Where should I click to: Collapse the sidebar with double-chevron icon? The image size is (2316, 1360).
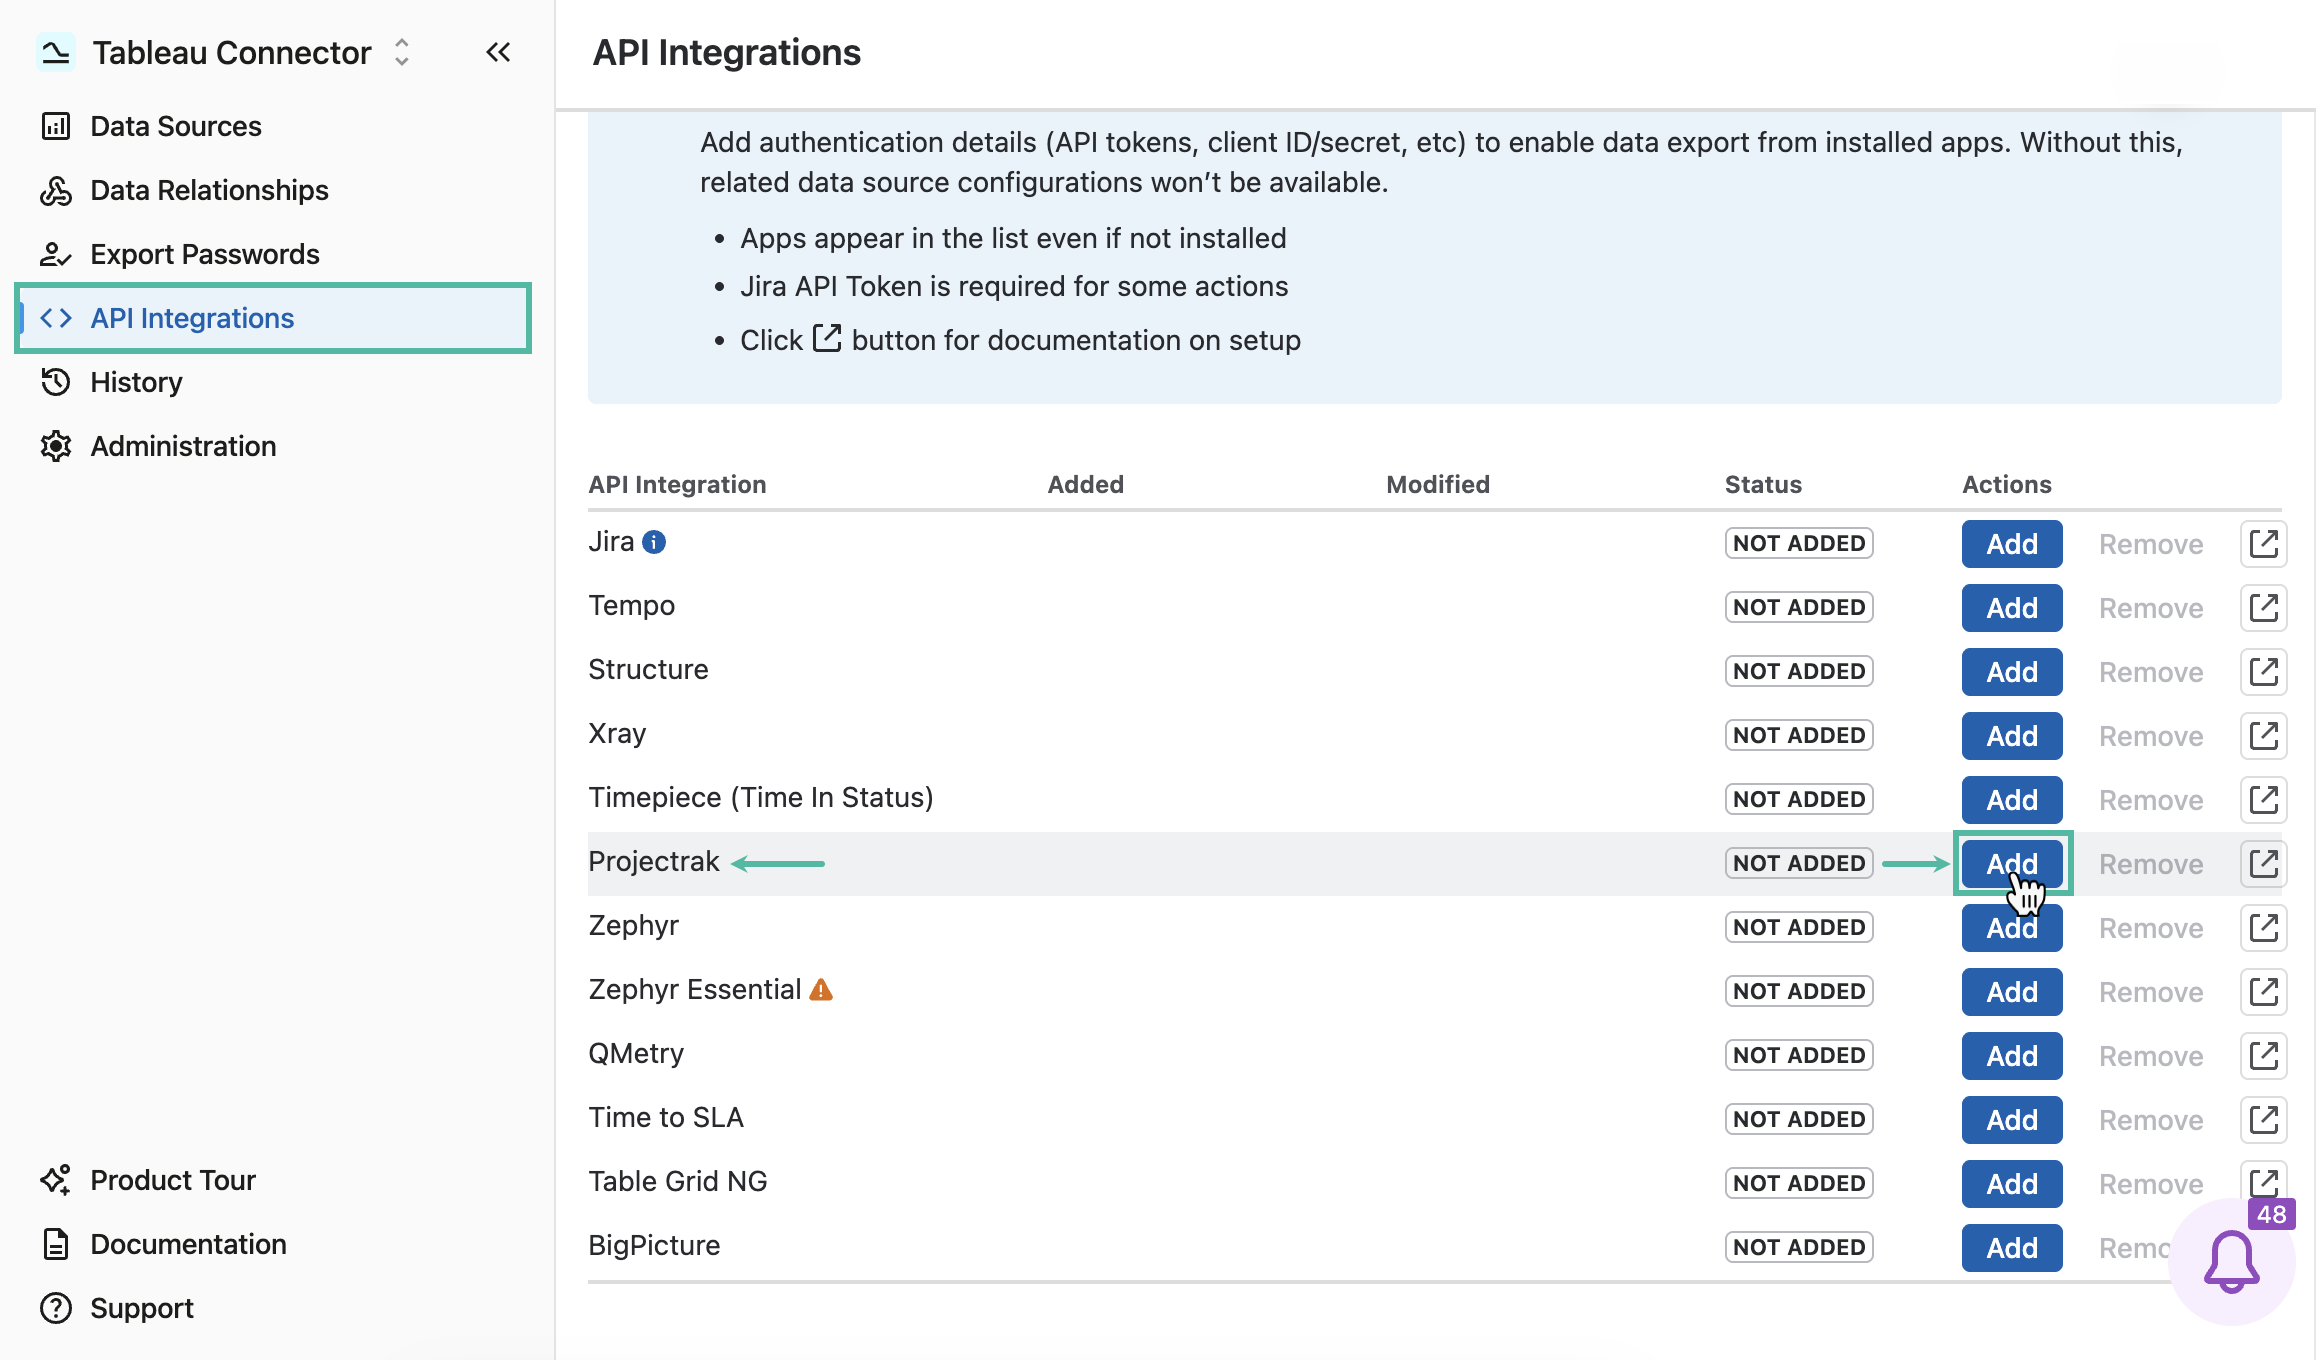pyautogui.click(x=498, y=52)
